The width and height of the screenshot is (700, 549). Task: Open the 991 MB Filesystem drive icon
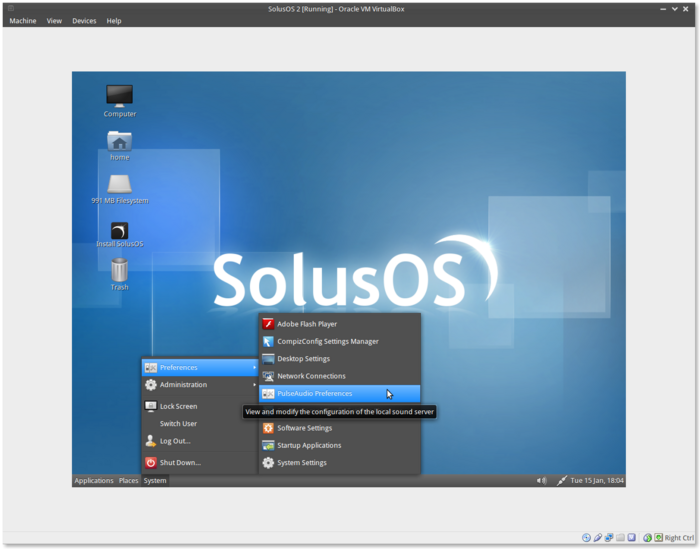[x=119, y=185]
